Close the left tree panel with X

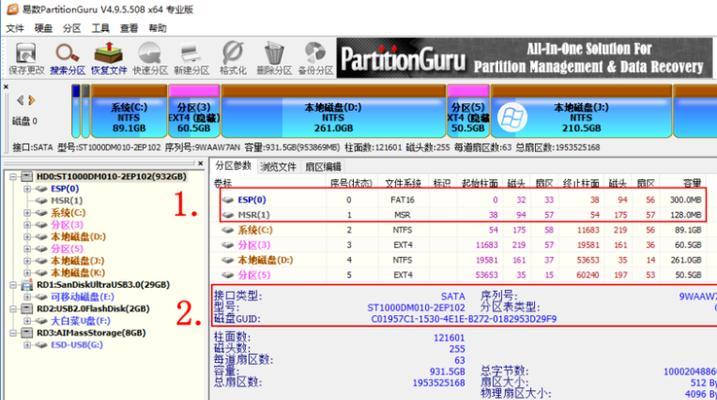tap(200, 163)
